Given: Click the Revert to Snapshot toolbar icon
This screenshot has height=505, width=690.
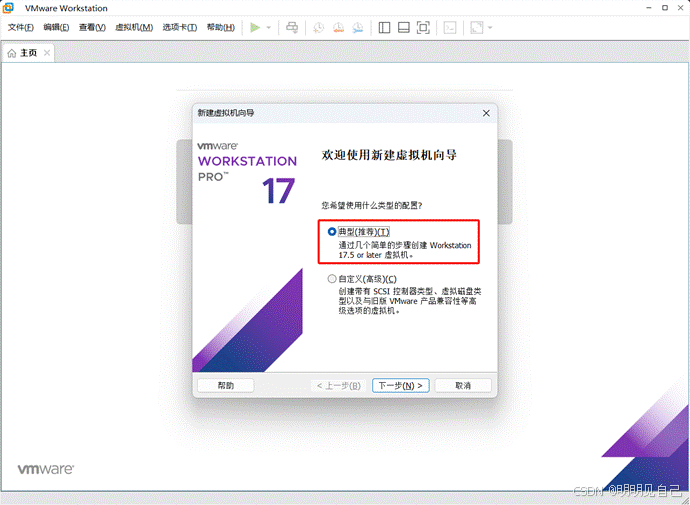Looking at the screenshot, I should click(338, 28).
